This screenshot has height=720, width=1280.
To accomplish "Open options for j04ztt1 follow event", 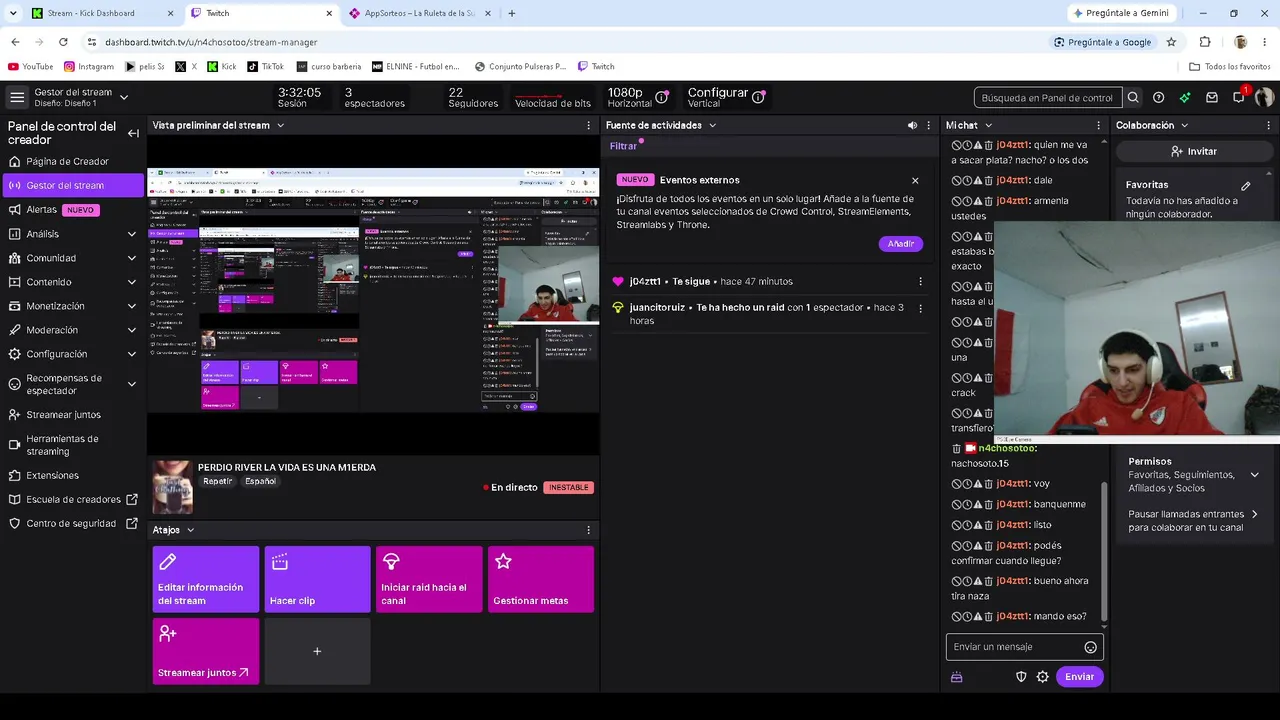I will (x=921, y=282).
